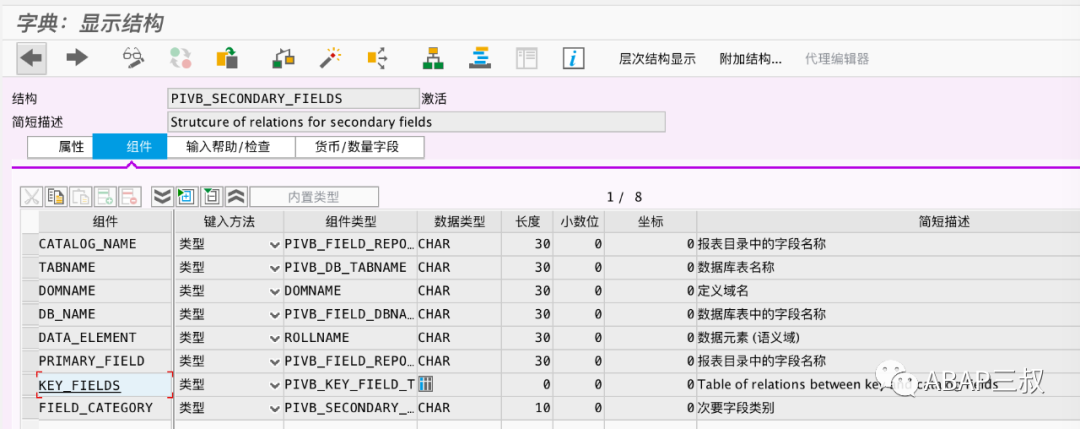Open typing method dropdown for DOMNAME

[x=276, y=291]
